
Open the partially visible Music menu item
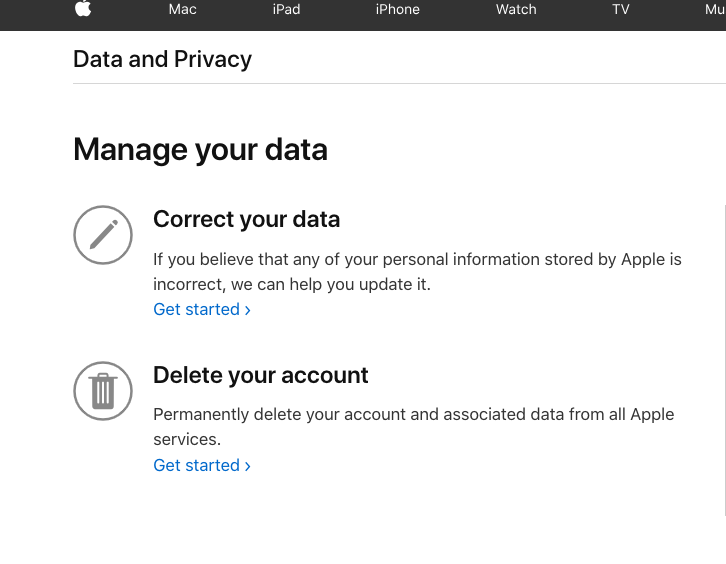(714, 9)
